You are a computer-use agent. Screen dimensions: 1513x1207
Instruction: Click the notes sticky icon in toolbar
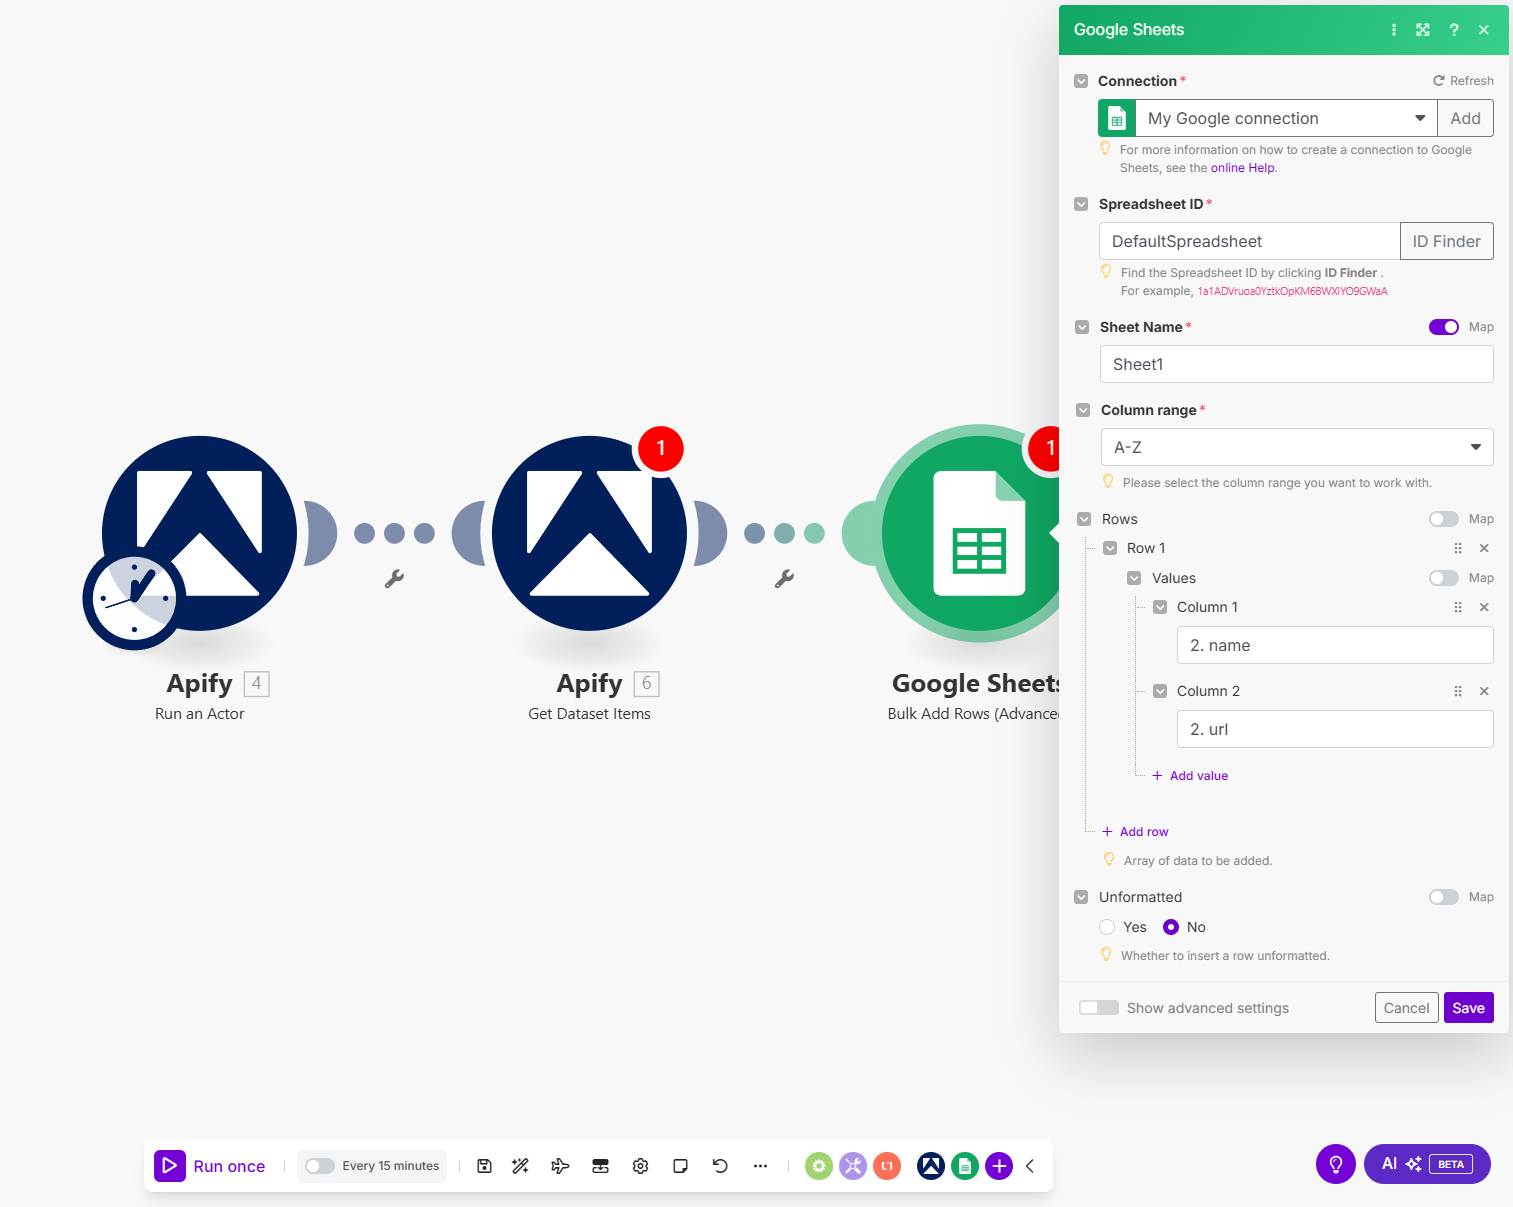pyautogui.click(x=680, y=1166)
